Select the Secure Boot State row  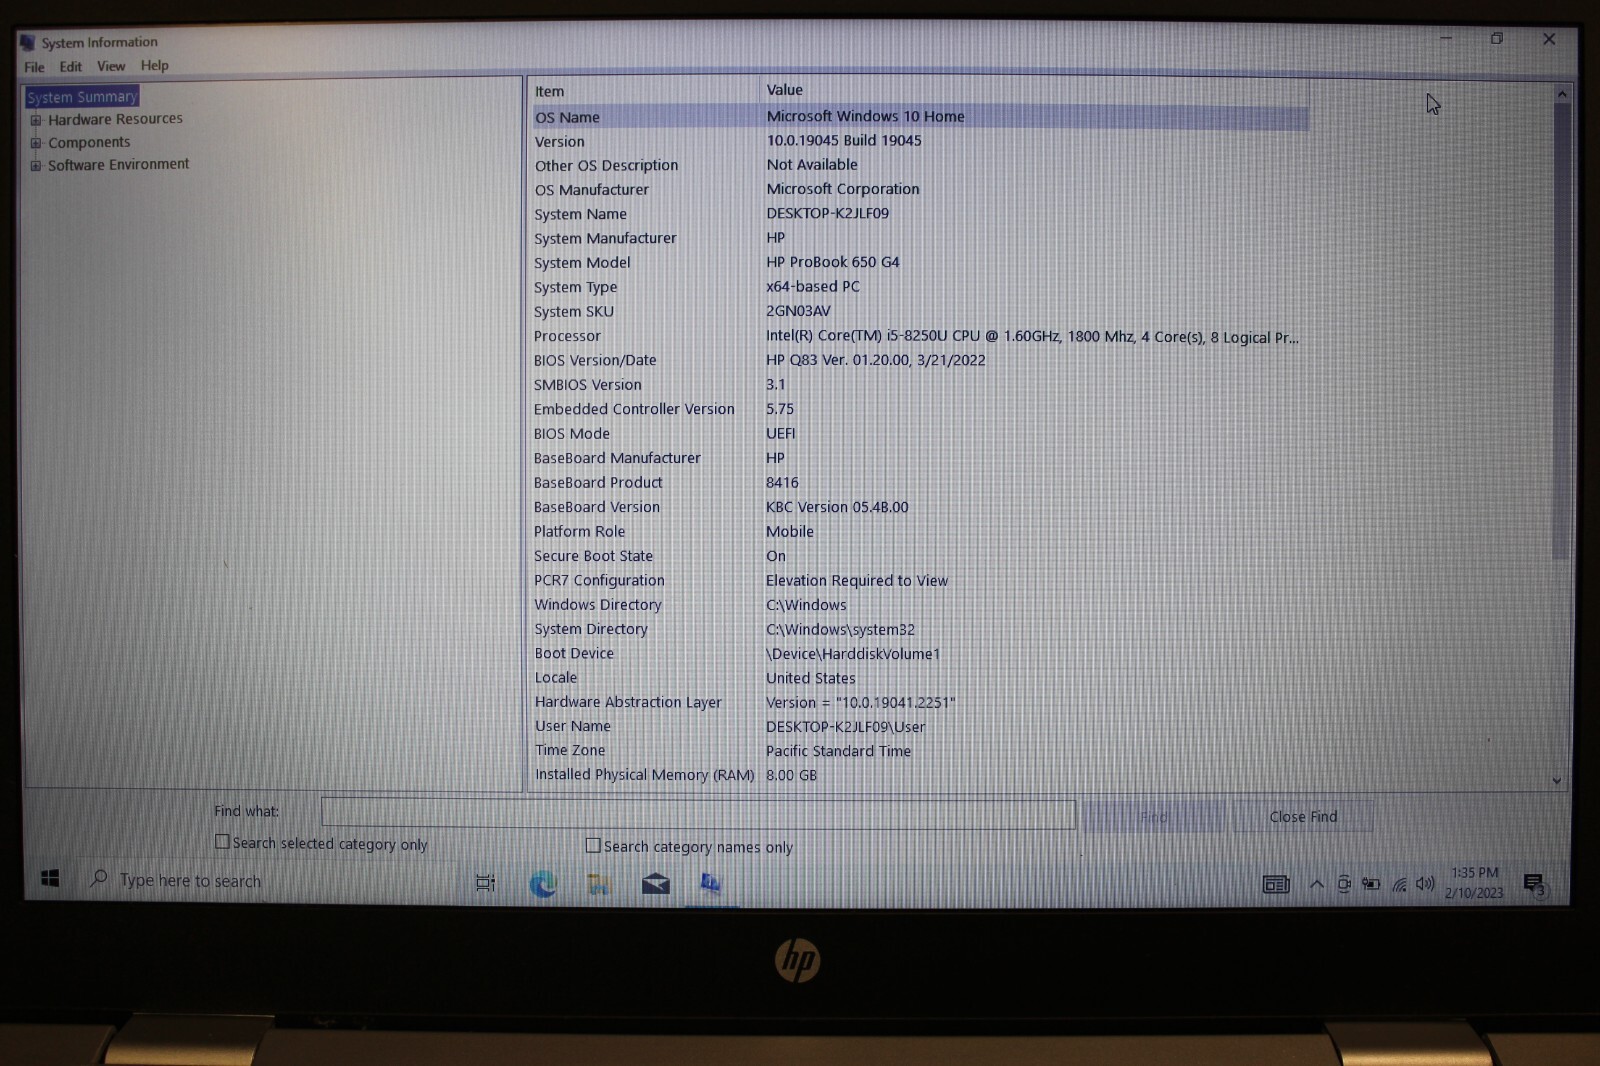[920, 556]
